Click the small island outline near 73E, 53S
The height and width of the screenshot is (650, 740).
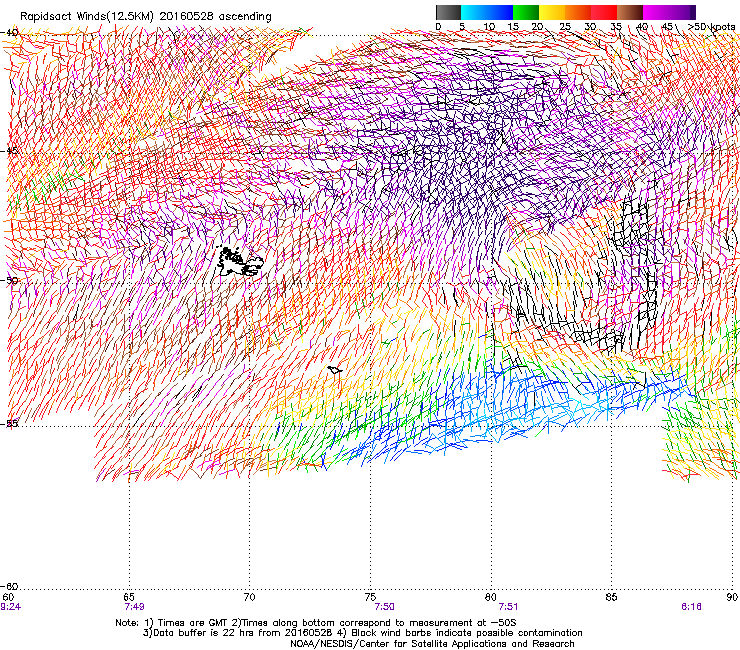point(335,370)
